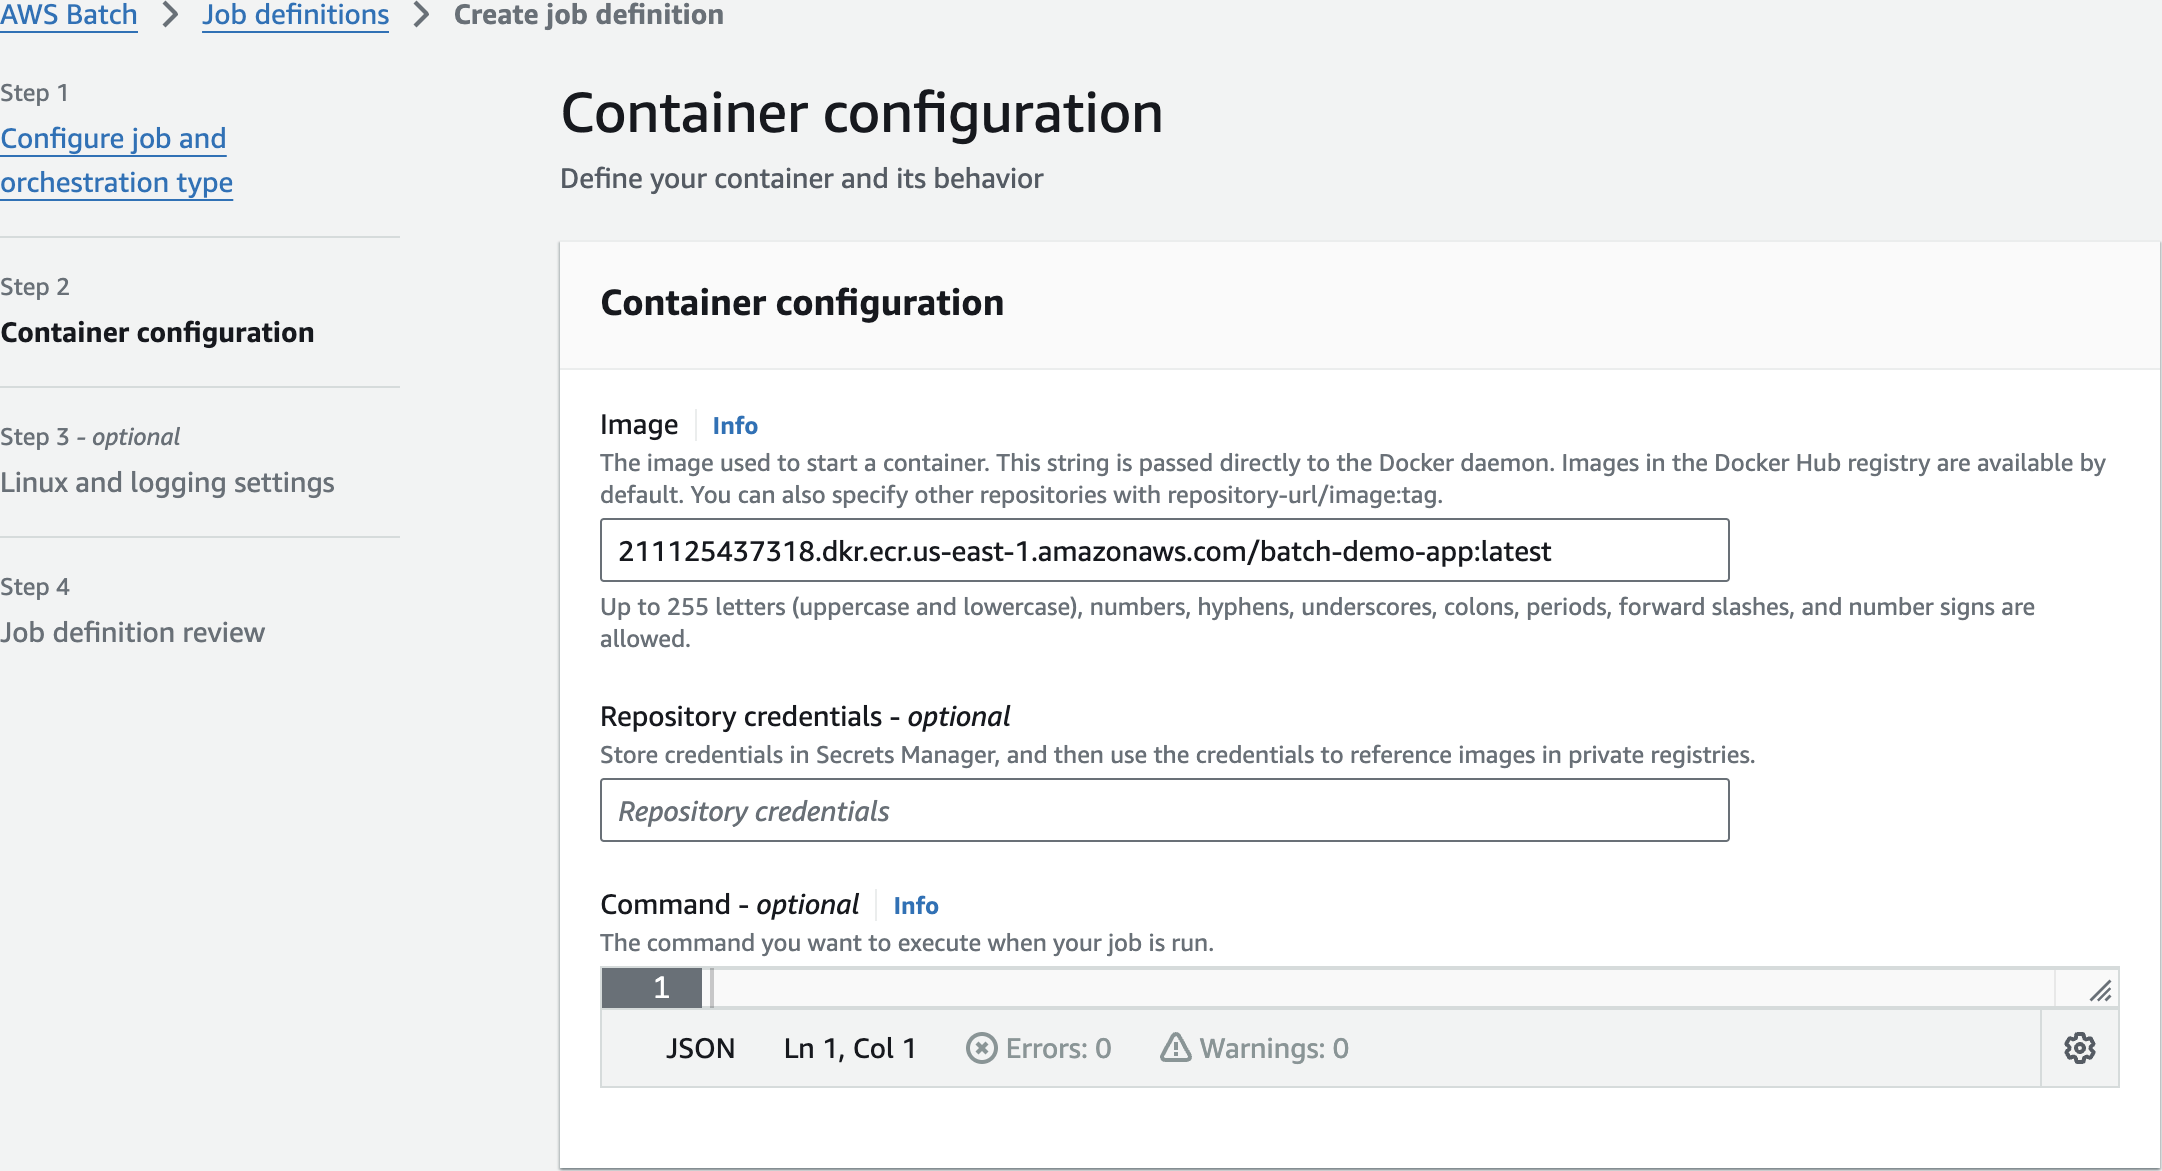This screenshot has width=2162, height=1171.
Task: Click Info link next to Image
Action: click(x=734, y=426)
